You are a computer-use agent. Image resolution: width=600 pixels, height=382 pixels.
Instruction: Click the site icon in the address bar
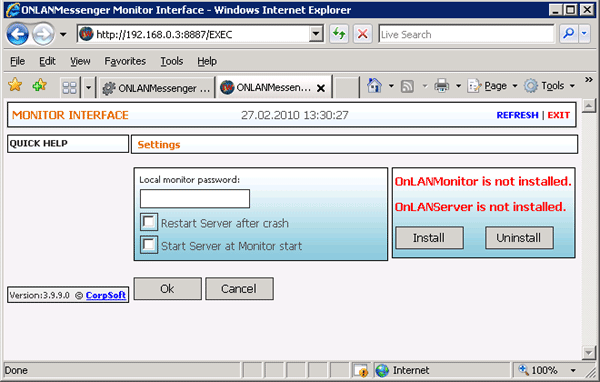tap(86, 34)
